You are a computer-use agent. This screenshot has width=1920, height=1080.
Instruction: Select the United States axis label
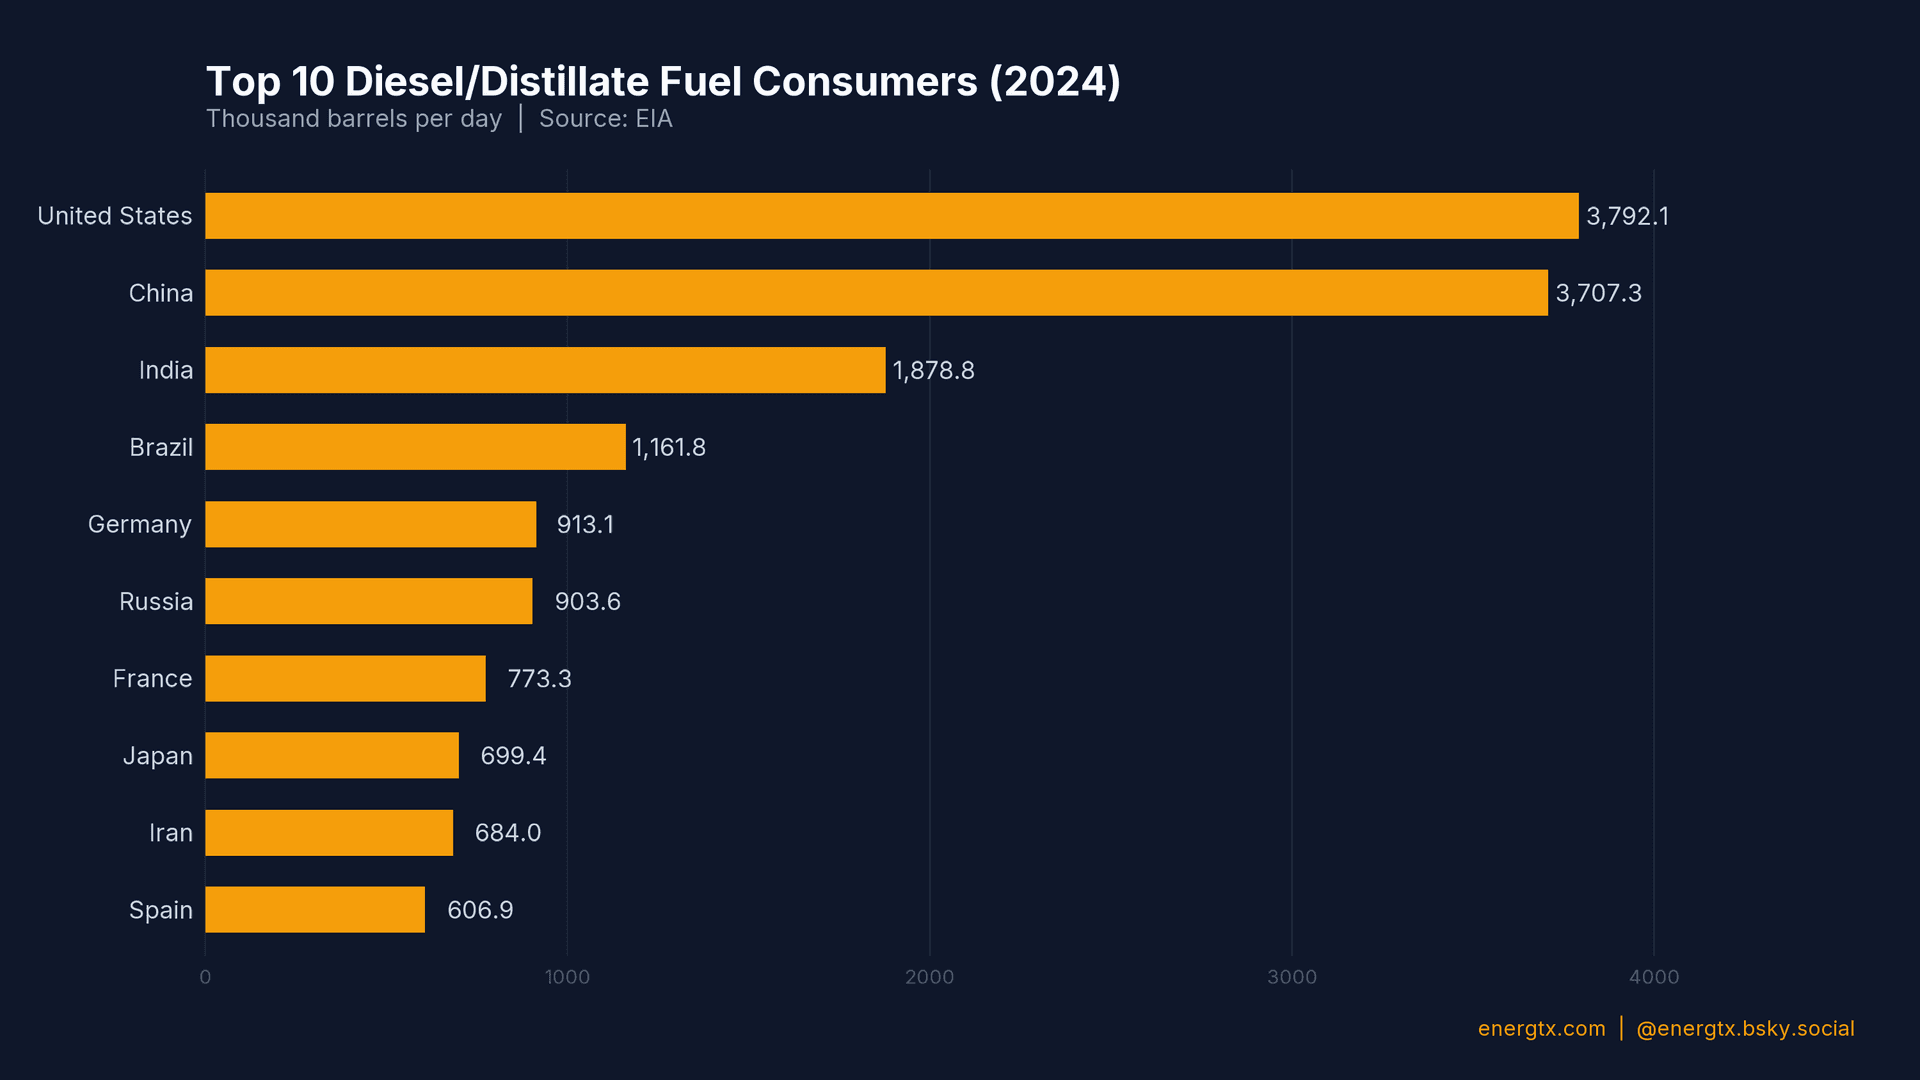(114, 215)
